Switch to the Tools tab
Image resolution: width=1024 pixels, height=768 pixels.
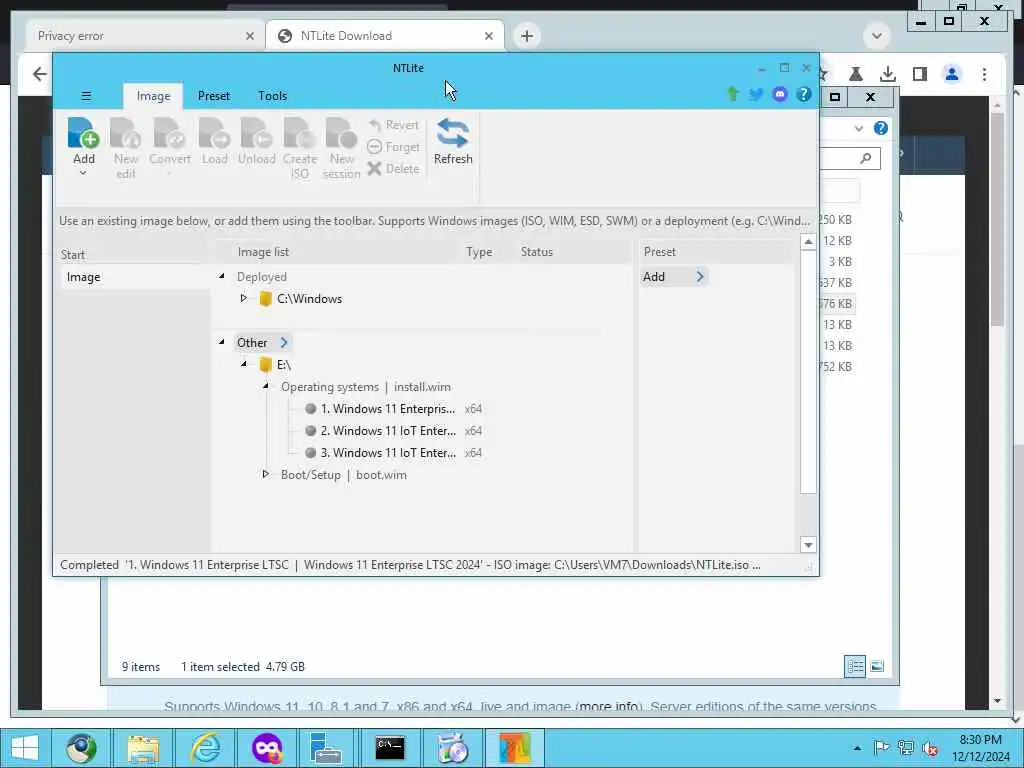272,96
